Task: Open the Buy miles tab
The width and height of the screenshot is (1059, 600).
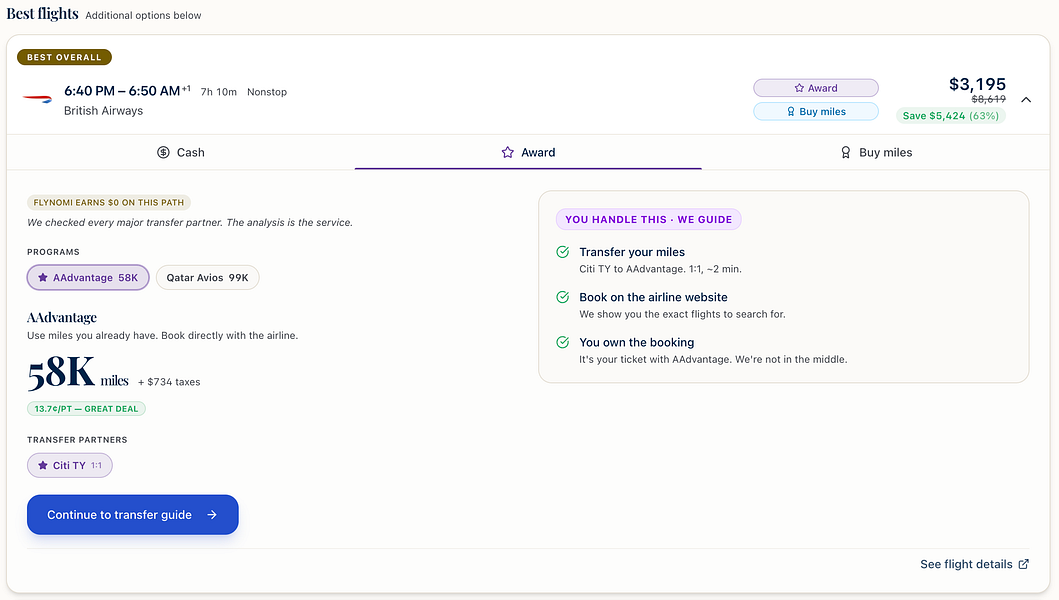Action: 875,153
